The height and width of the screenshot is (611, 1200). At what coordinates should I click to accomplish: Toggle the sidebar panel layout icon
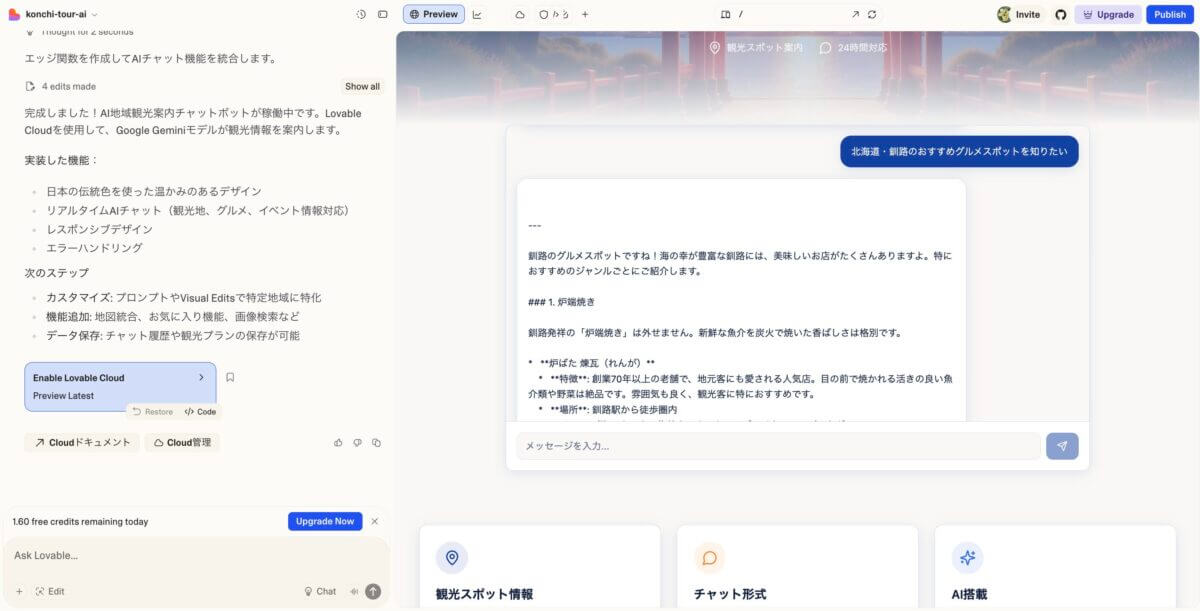pos(382,14)
